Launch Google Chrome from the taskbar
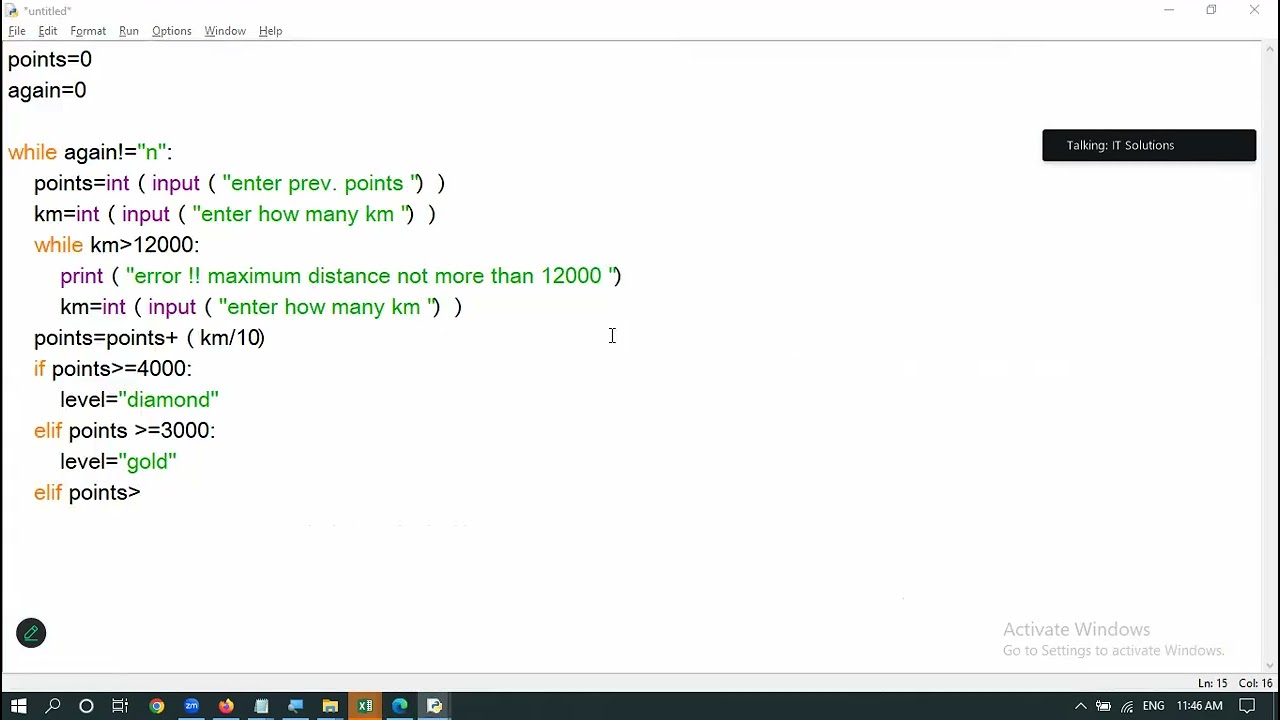The height and width of the screenshot is (720, 1280). [157, 706]
